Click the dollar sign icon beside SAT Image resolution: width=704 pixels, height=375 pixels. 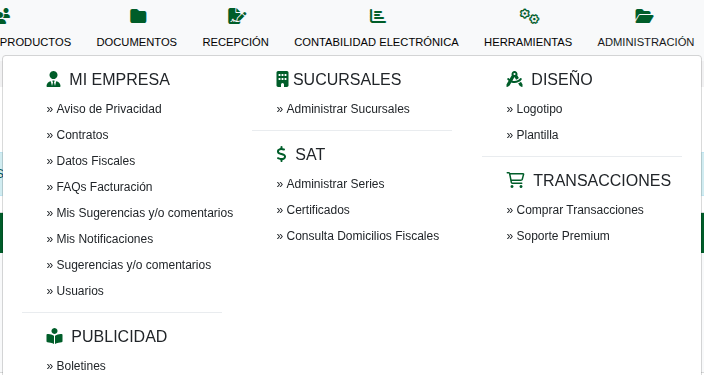[282, 154]
